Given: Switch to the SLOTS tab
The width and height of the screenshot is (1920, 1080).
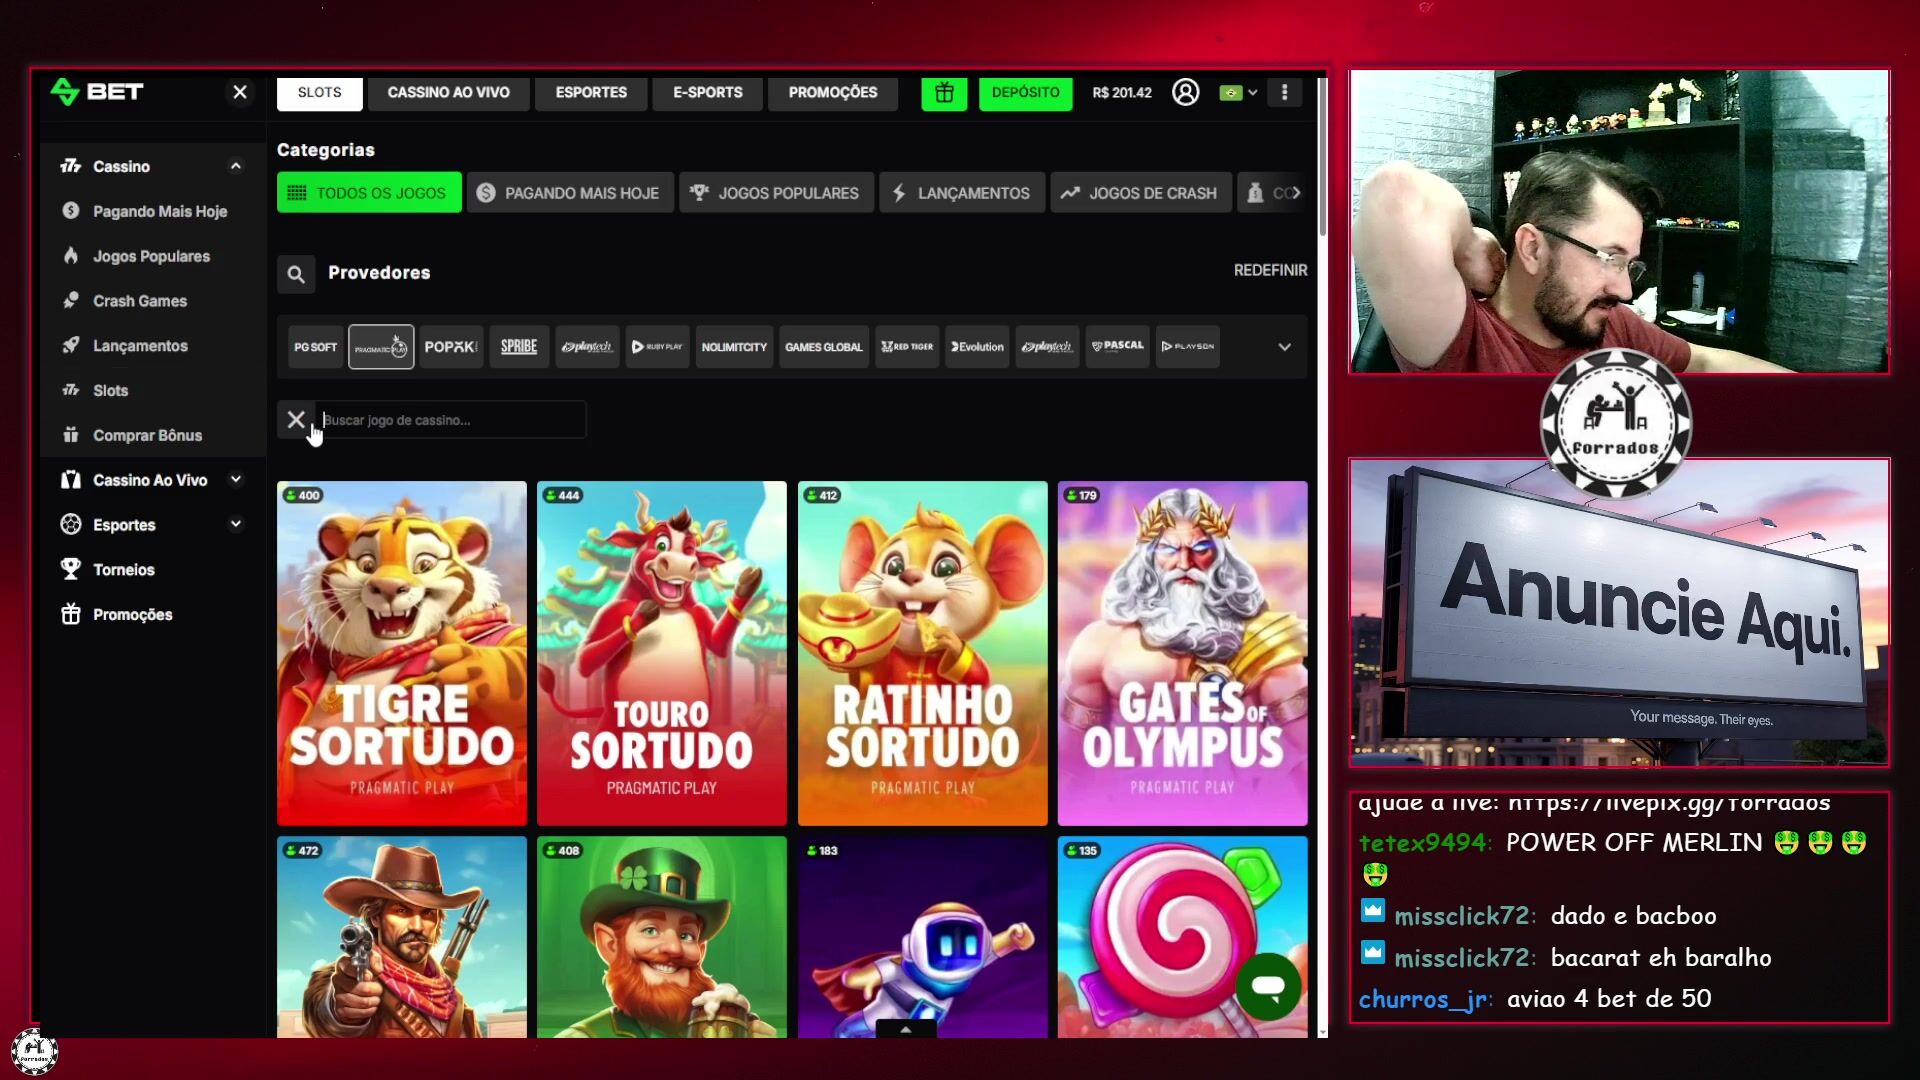Looking at the screenshot, I should pos(320,93).
